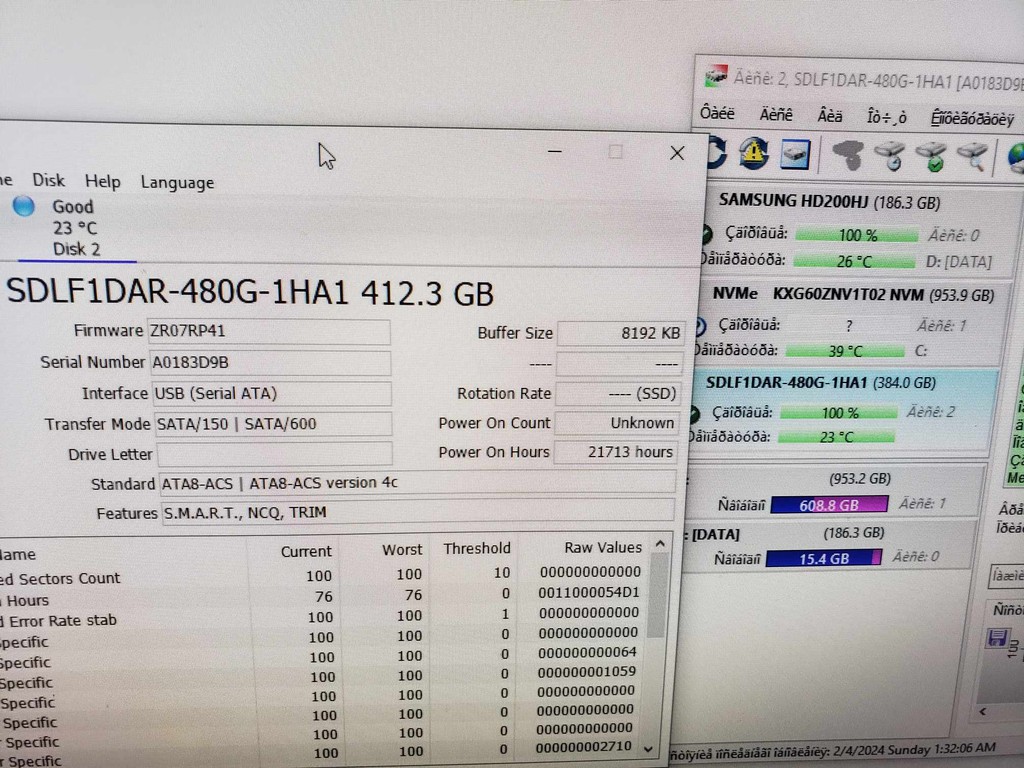
Task: Click SMART list scroll up arrow
Action: tap(660, 543)
